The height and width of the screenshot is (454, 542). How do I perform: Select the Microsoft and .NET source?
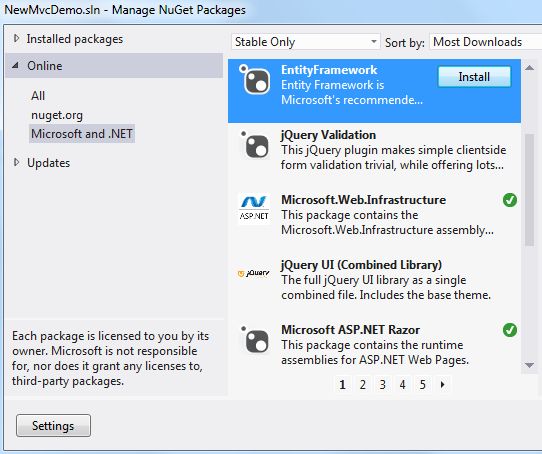point(82,134)
